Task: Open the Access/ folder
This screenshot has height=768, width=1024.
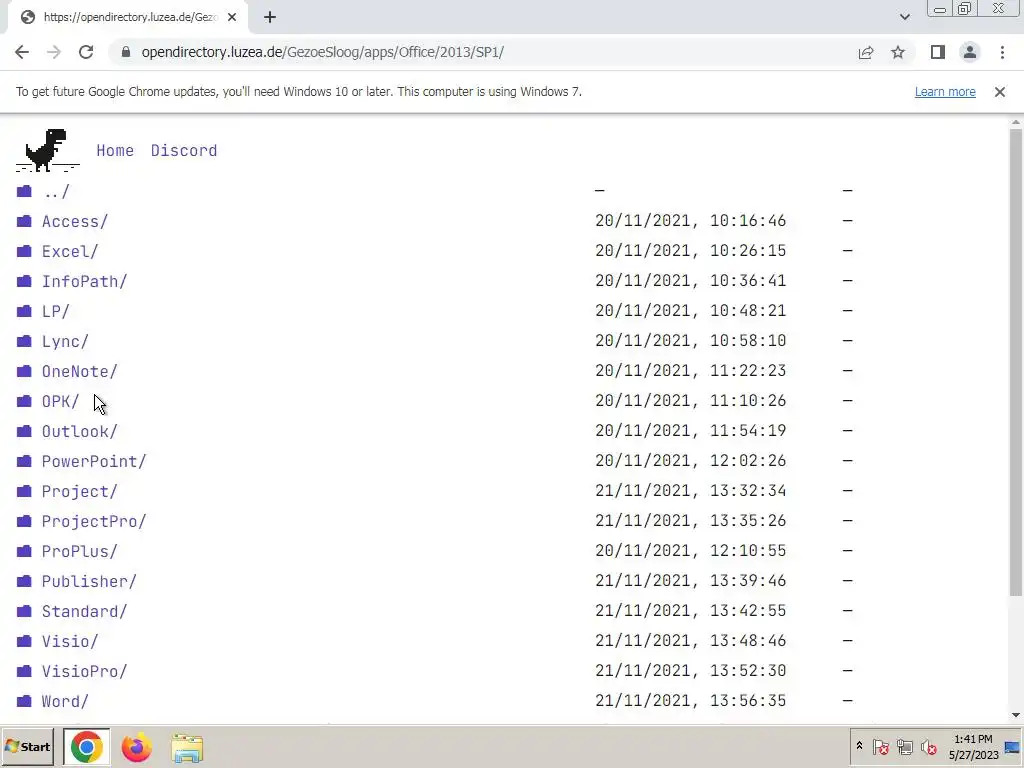Action: [75, 221]
